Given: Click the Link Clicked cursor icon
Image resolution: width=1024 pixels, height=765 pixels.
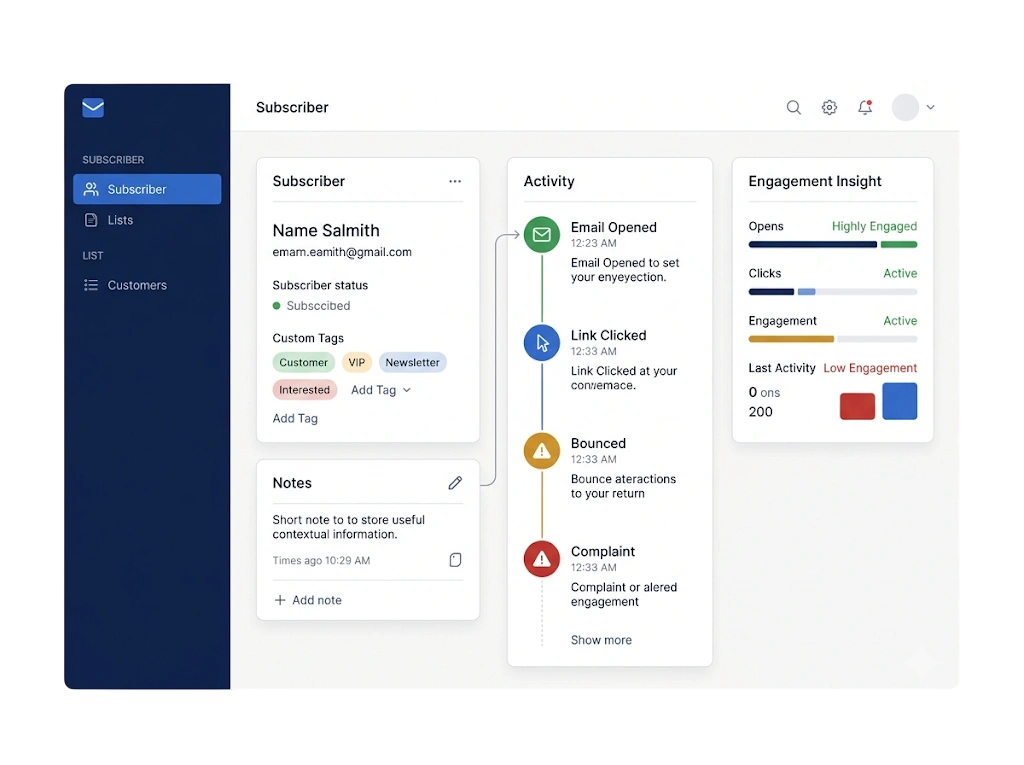Looking at the screenshot, I should [x=541, y=342].
